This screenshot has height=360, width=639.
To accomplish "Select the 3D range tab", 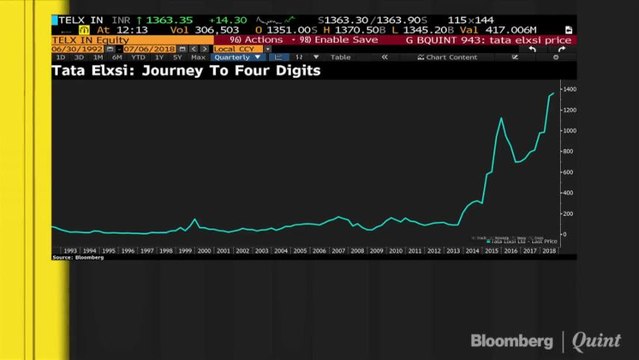I will [79, 57].
